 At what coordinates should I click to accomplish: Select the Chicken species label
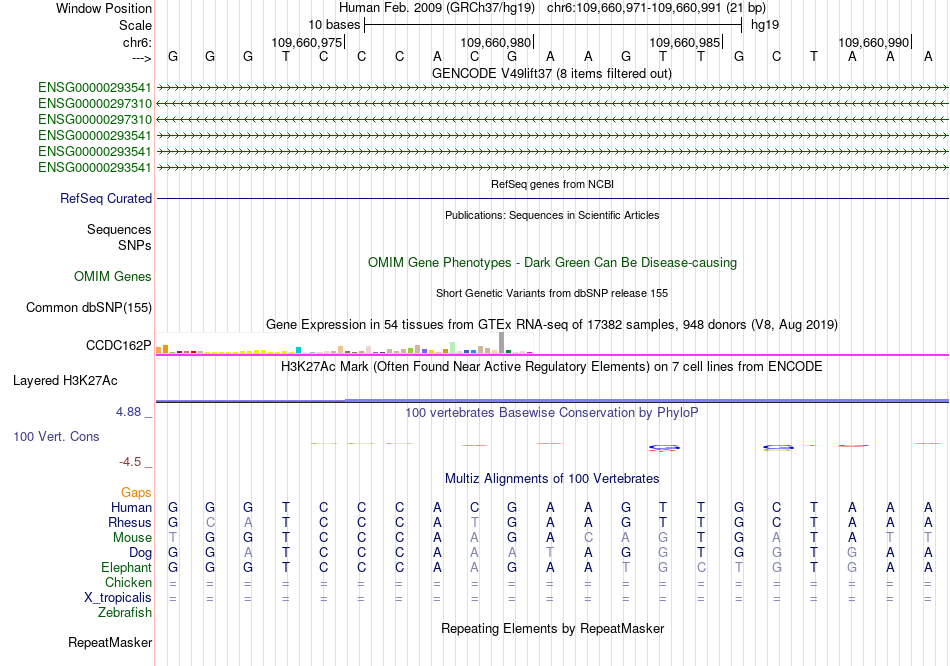pos(128,582)
